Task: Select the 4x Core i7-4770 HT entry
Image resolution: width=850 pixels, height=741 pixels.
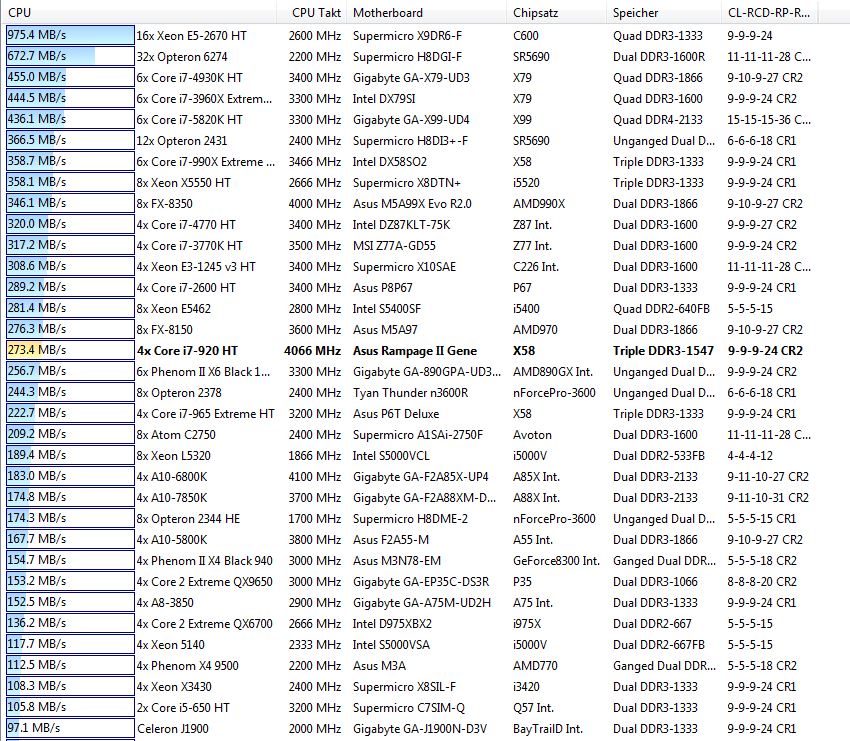Action: [x=186, y=225]
